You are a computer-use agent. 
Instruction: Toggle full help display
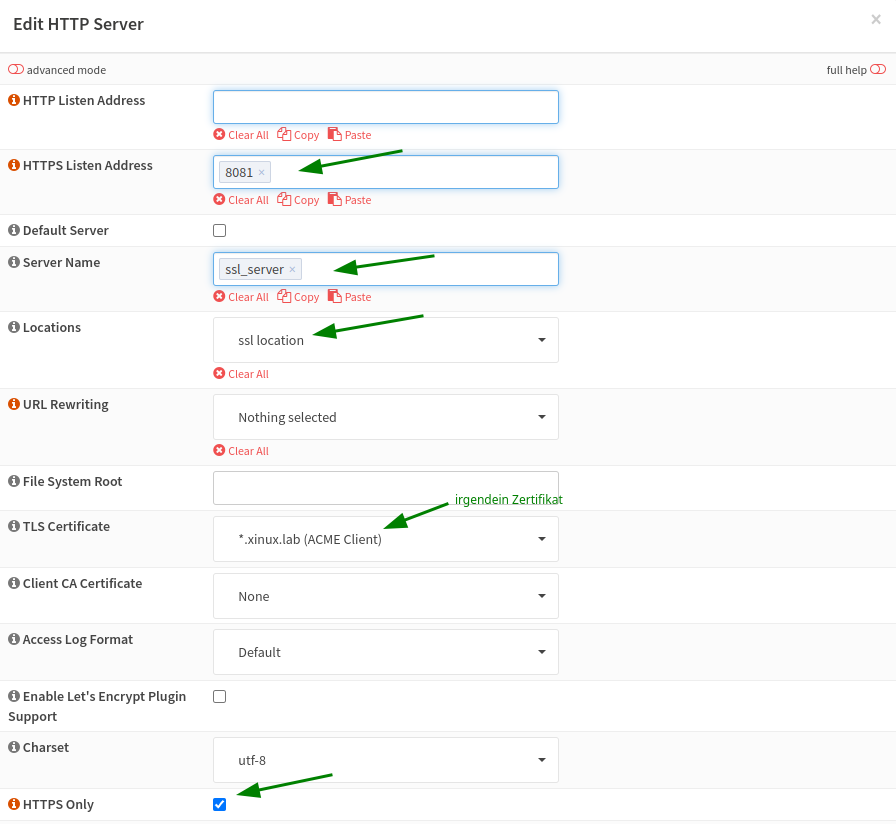[x=878, y=69]
